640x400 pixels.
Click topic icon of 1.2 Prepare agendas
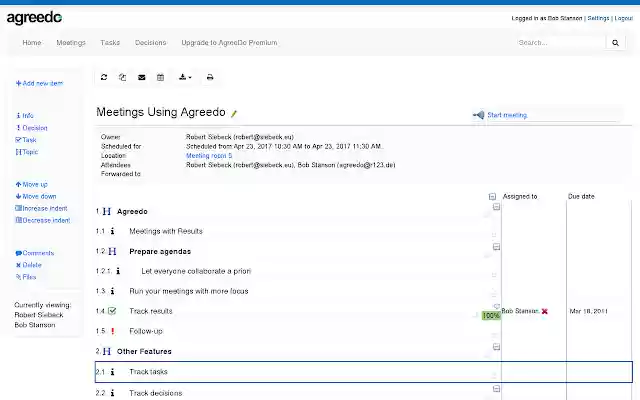tap(112, 251)
